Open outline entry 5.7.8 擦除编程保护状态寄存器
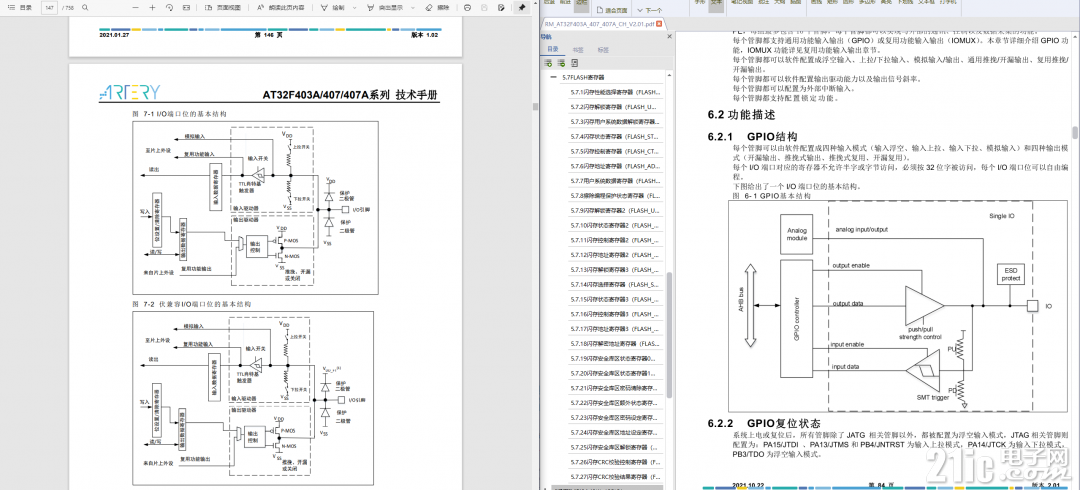1080x490 pixels. point(616,196)
